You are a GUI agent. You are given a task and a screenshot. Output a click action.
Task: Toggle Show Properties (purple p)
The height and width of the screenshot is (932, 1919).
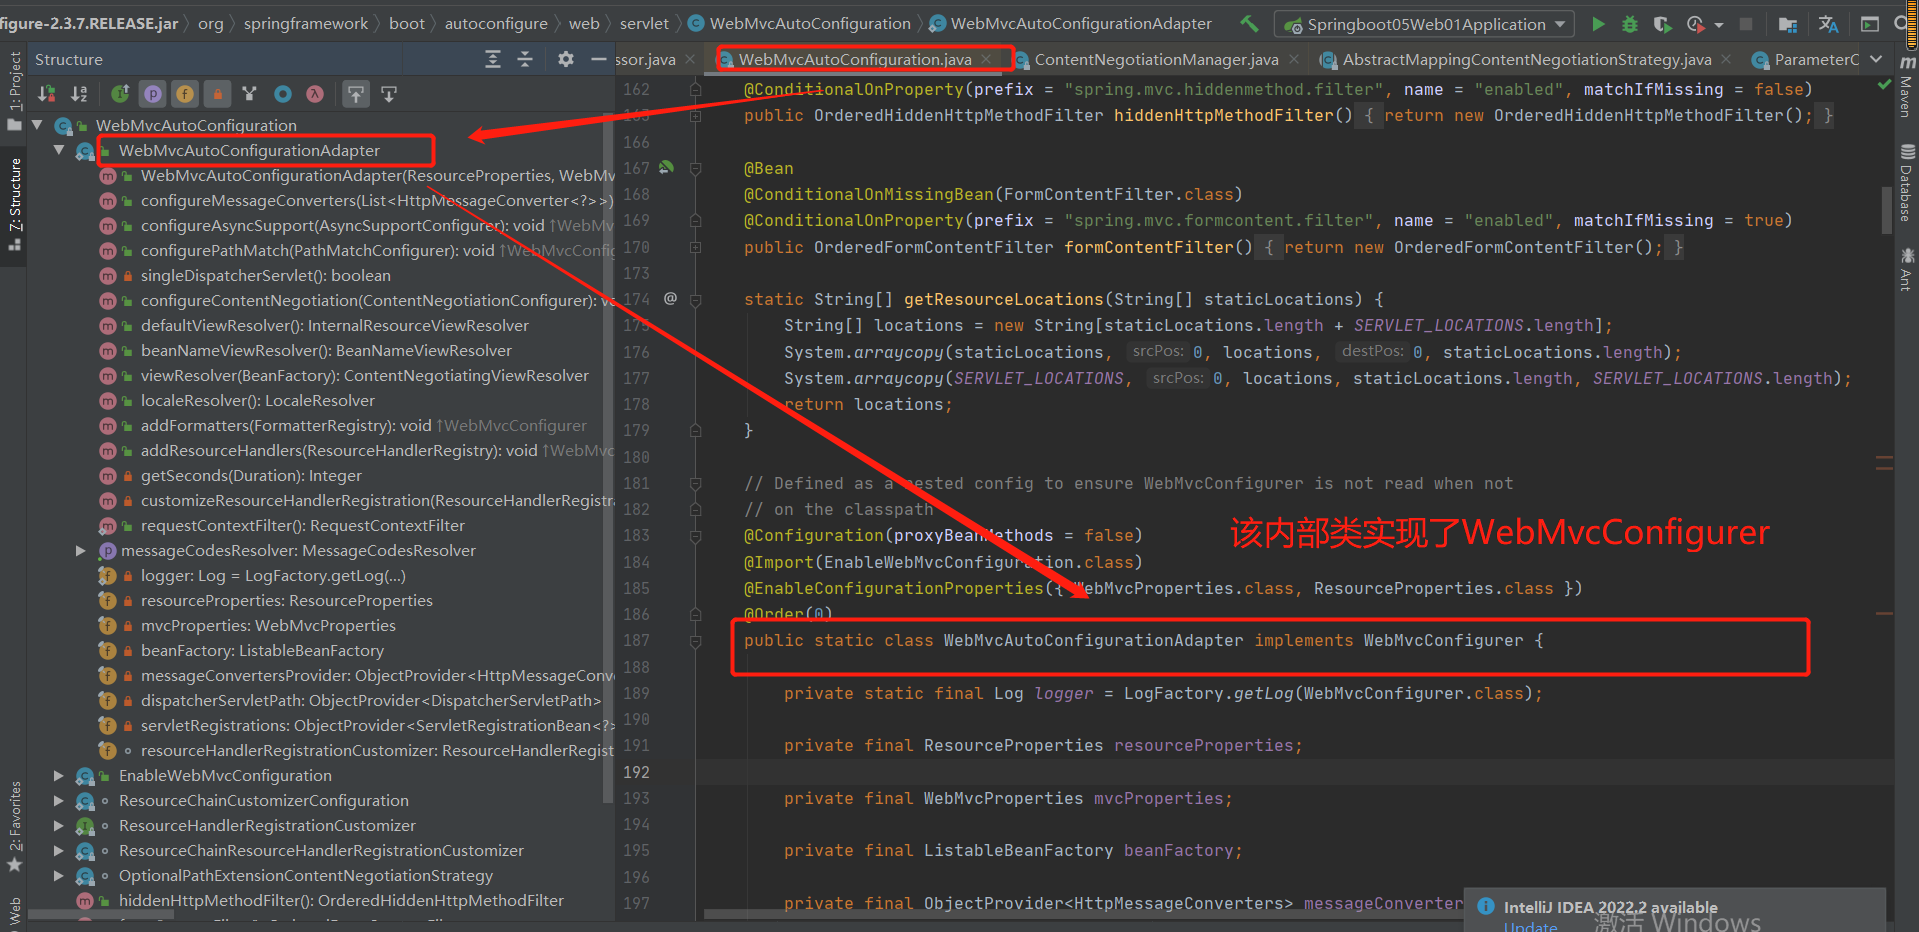click(x=152, y=94)
